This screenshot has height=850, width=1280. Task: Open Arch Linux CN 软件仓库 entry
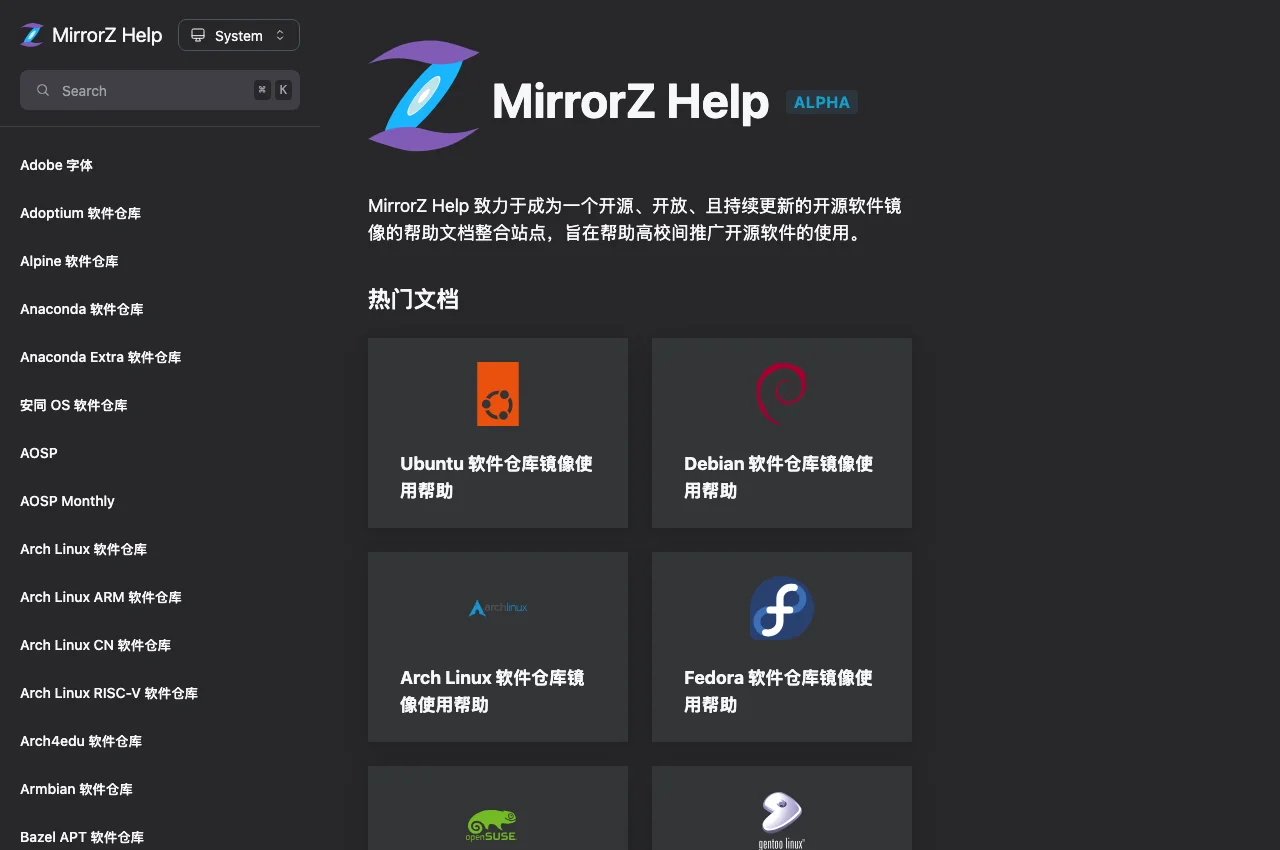click(x=95, y=645)
